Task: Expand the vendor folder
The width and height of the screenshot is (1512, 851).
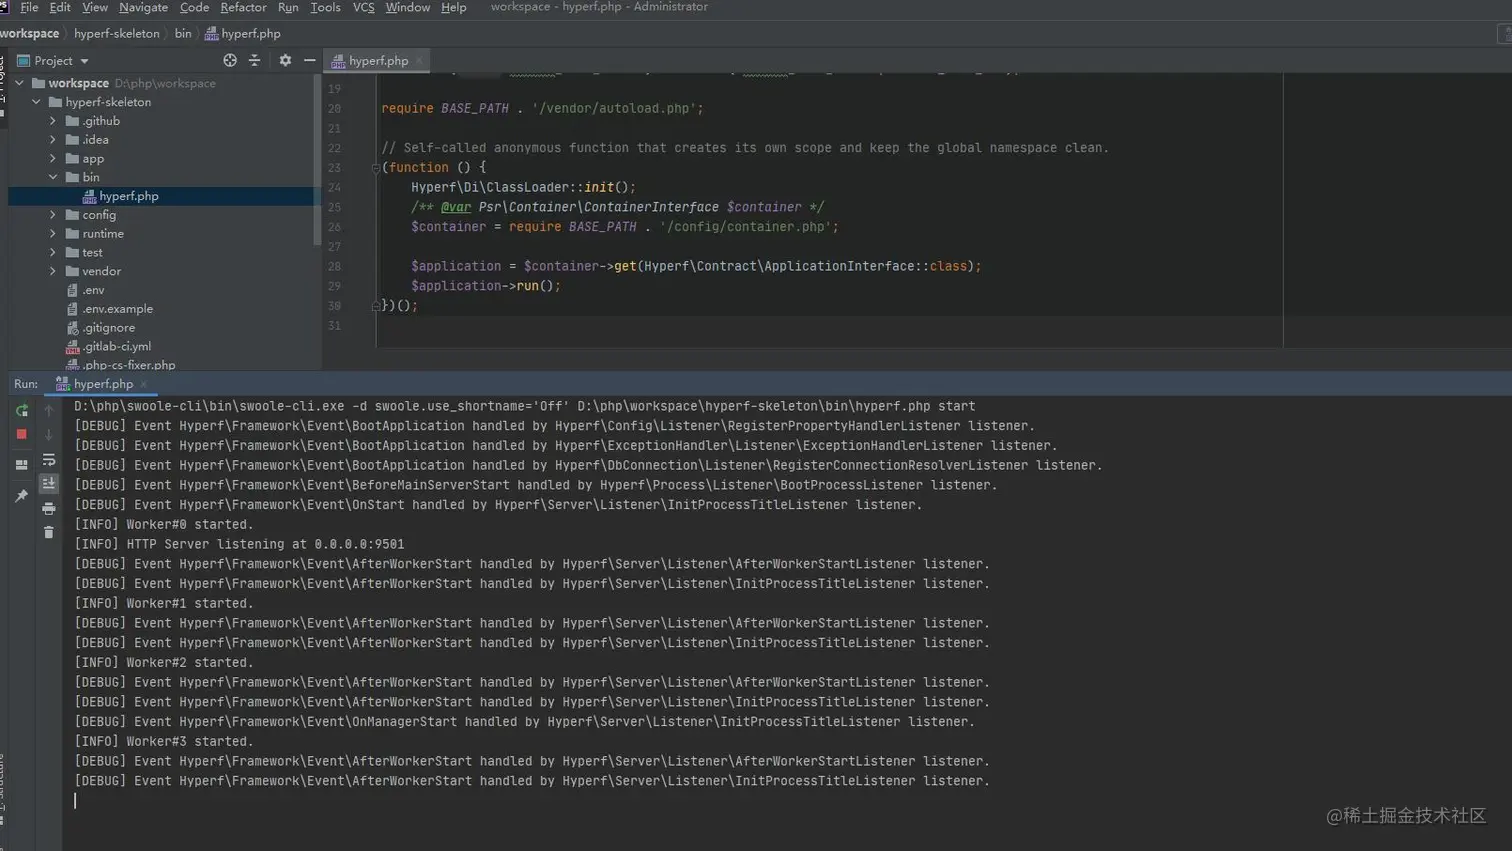Action: (x=53, y=271)
